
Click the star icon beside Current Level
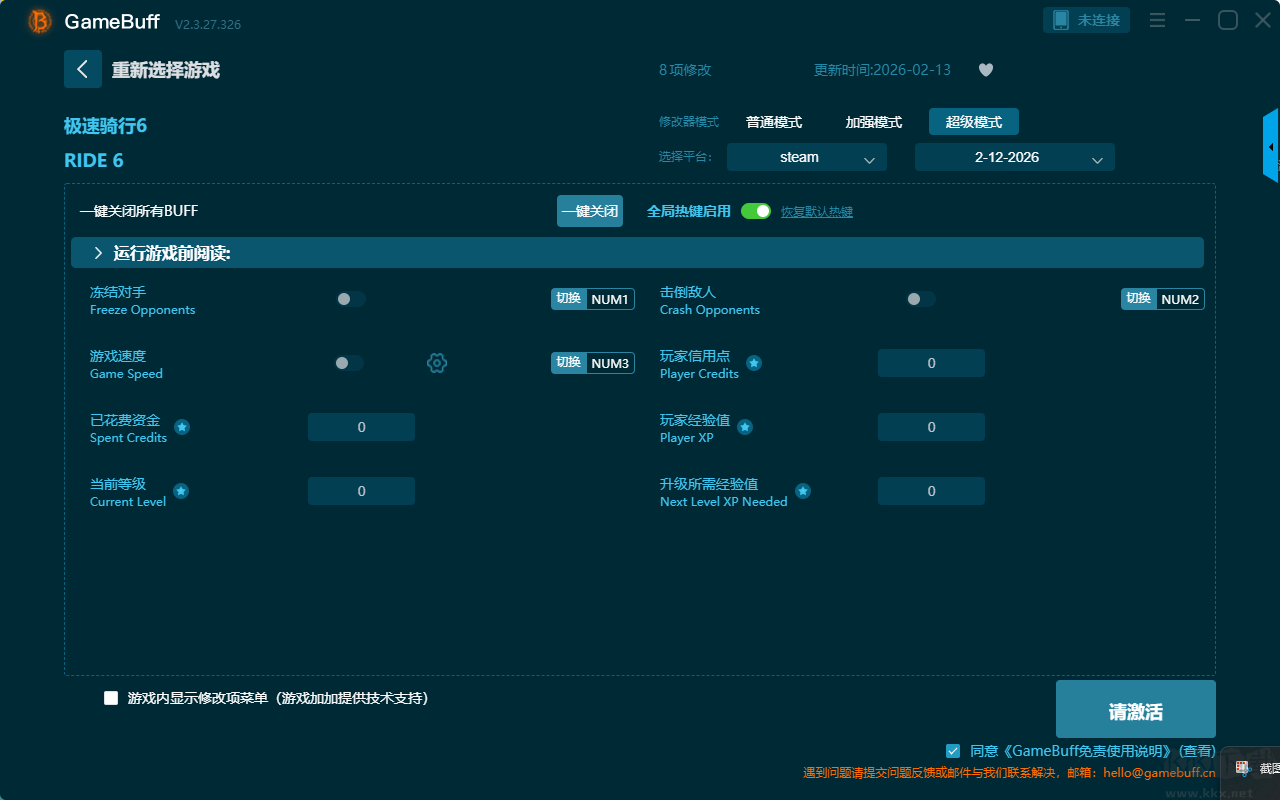(181, 491)
